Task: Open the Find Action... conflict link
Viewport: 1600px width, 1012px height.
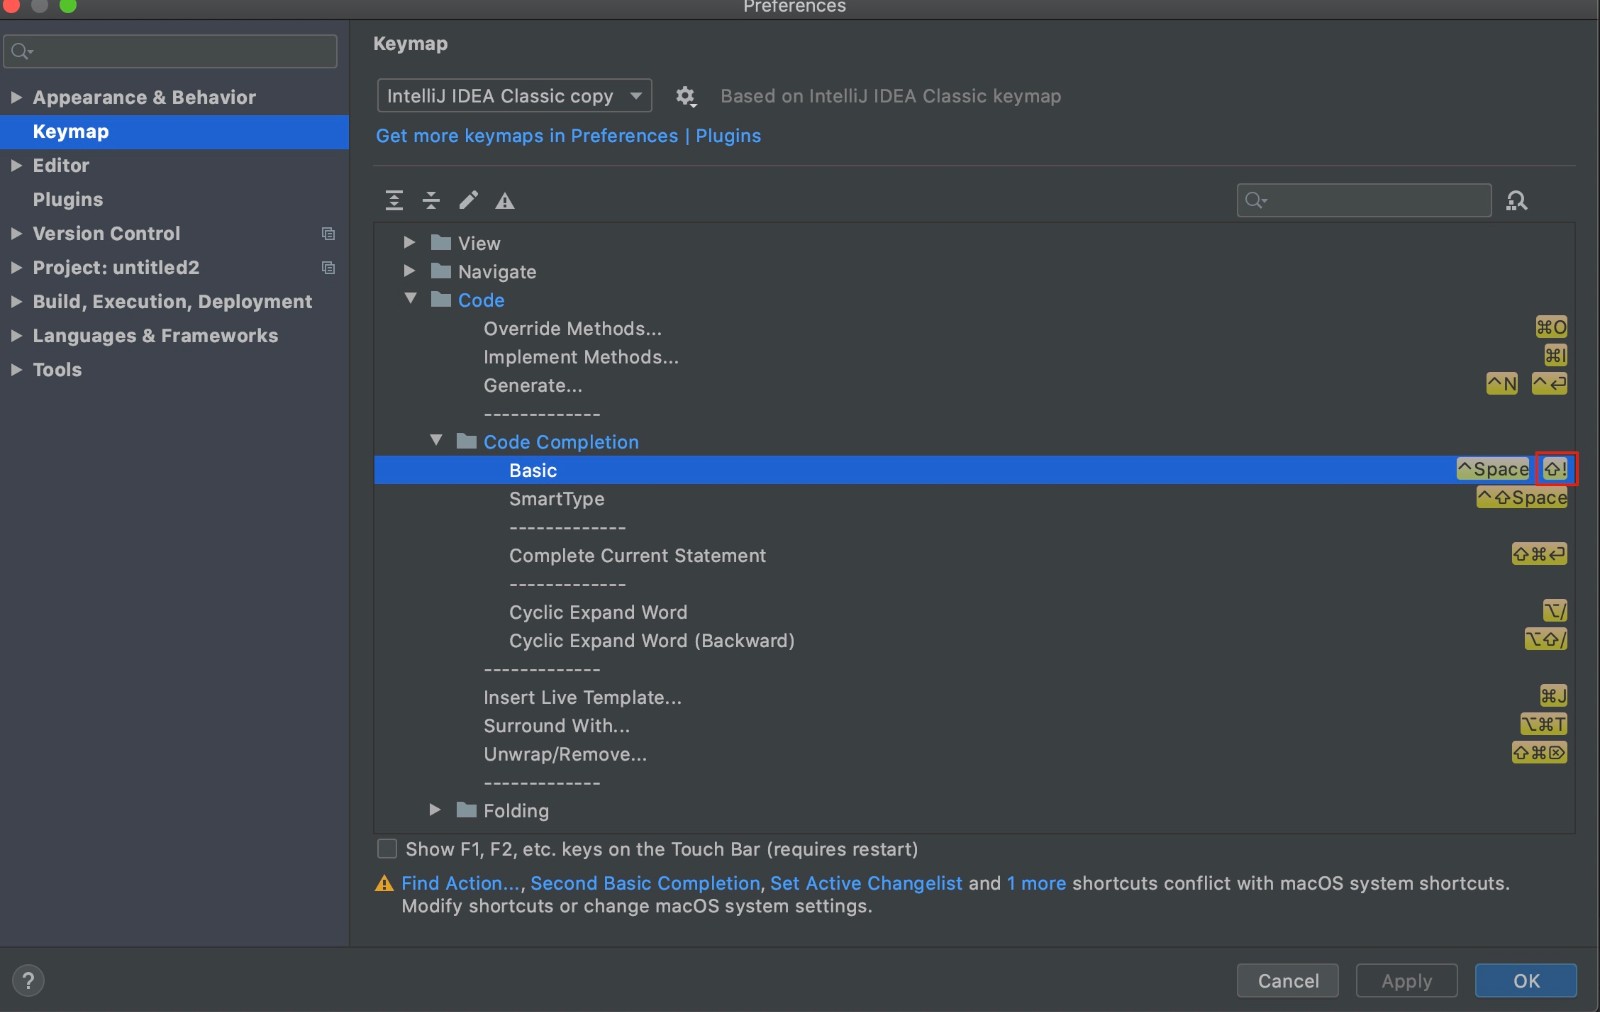Action: coord(461,884)
